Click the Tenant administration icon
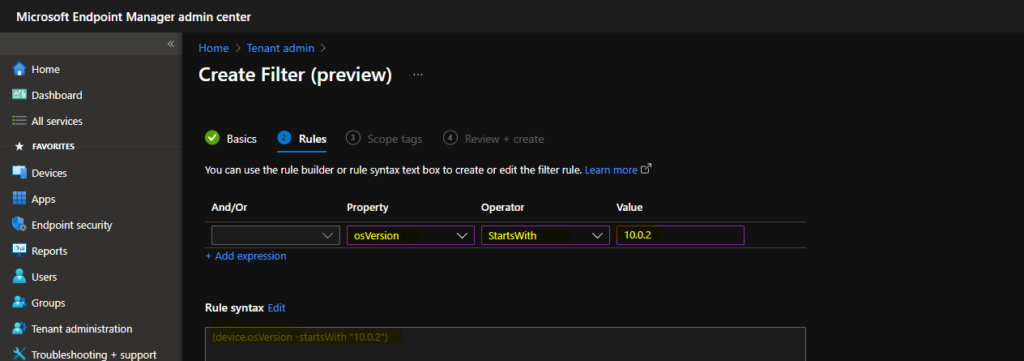 pos(19,329)
